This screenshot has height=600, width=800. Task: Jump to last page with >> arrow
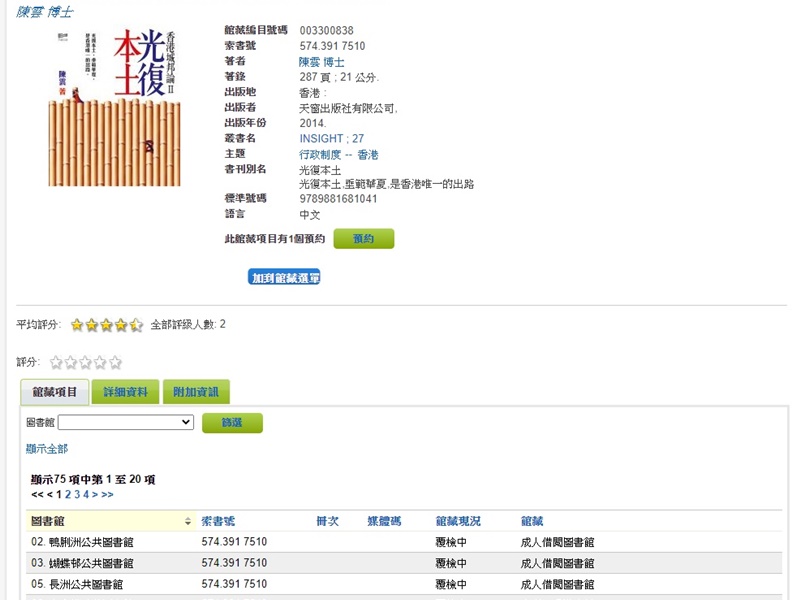107,494
